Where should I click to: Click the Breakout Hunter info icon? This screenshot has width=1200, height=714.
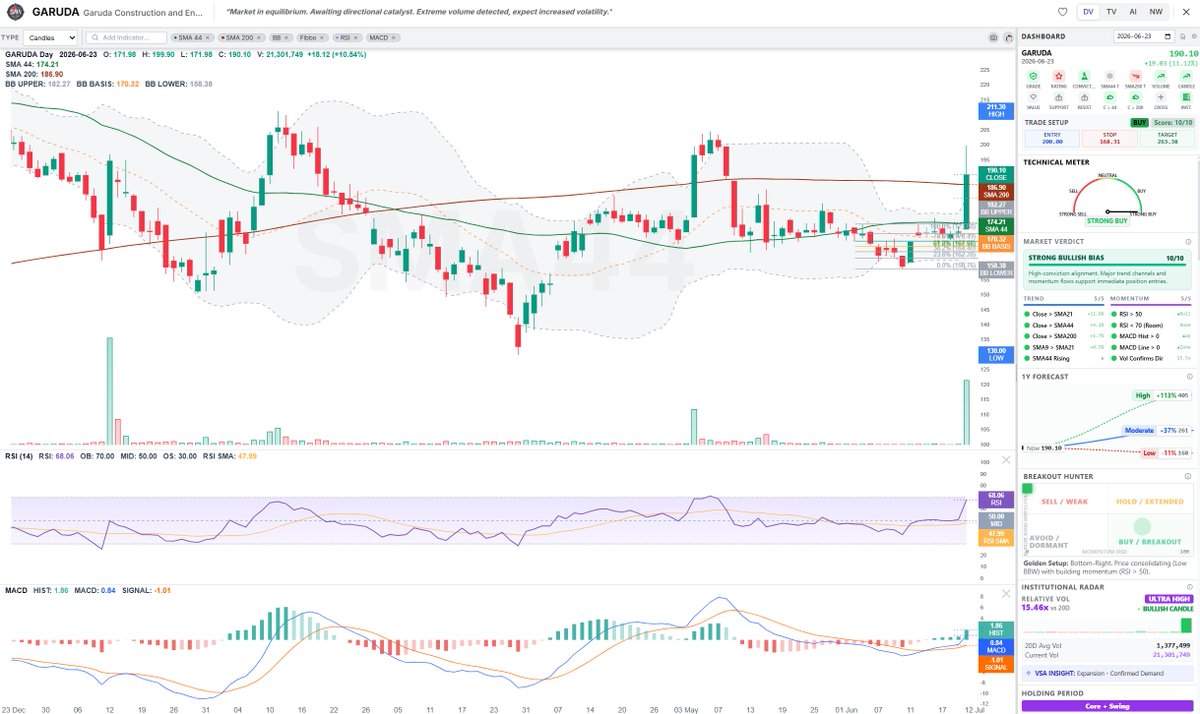coord(1188,475)
